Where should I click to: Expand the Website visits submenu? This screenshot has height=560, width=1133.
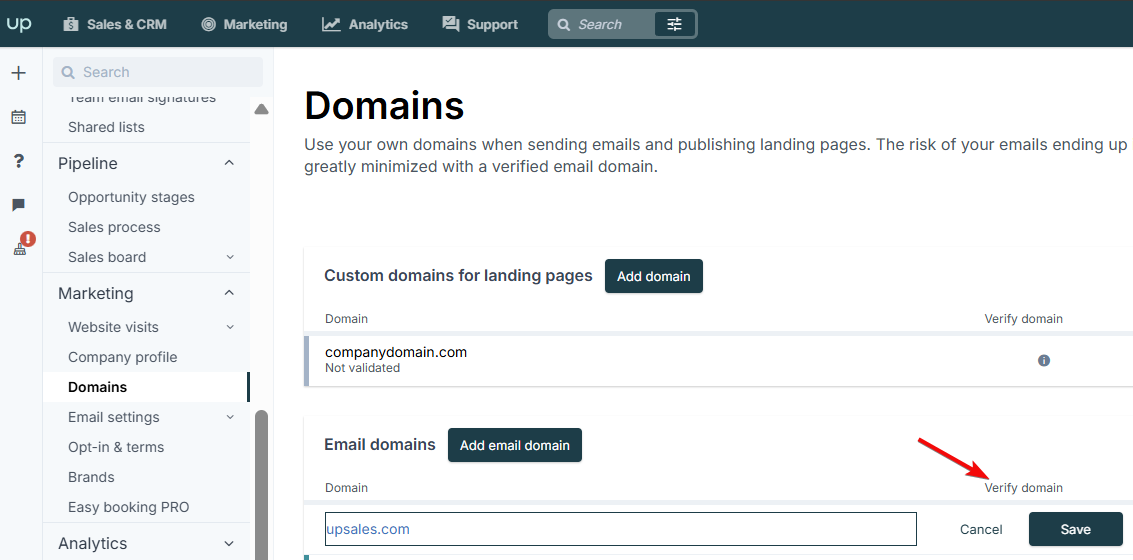coord(230,327)
